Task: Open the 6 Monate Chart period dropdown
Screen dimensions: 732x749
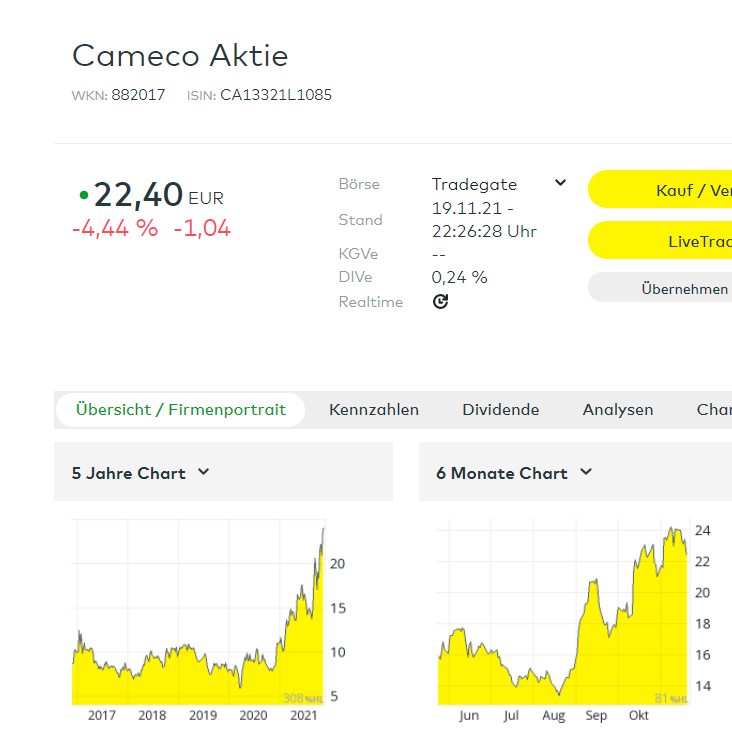Action: click(x=586, y=472)
